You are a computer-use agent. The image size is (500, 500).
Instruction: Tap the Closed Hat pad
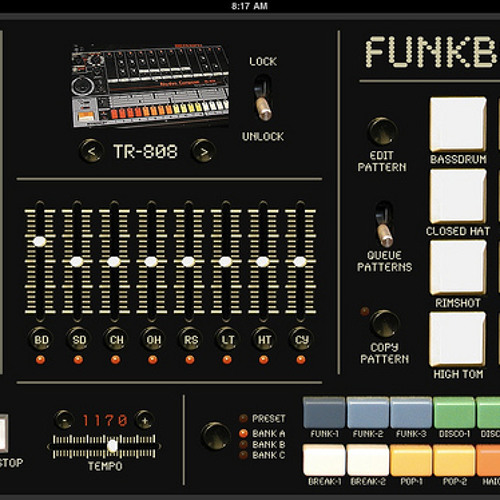tap(458, 196)
